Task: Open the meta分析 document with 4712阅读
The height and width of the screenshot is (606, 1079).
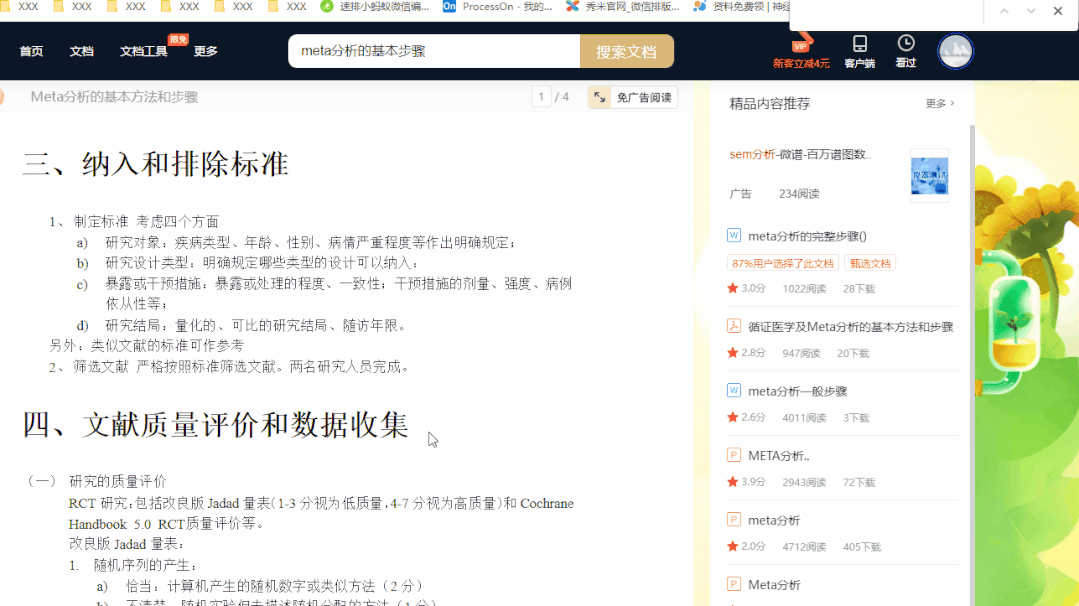Action: tap(773, 521)
